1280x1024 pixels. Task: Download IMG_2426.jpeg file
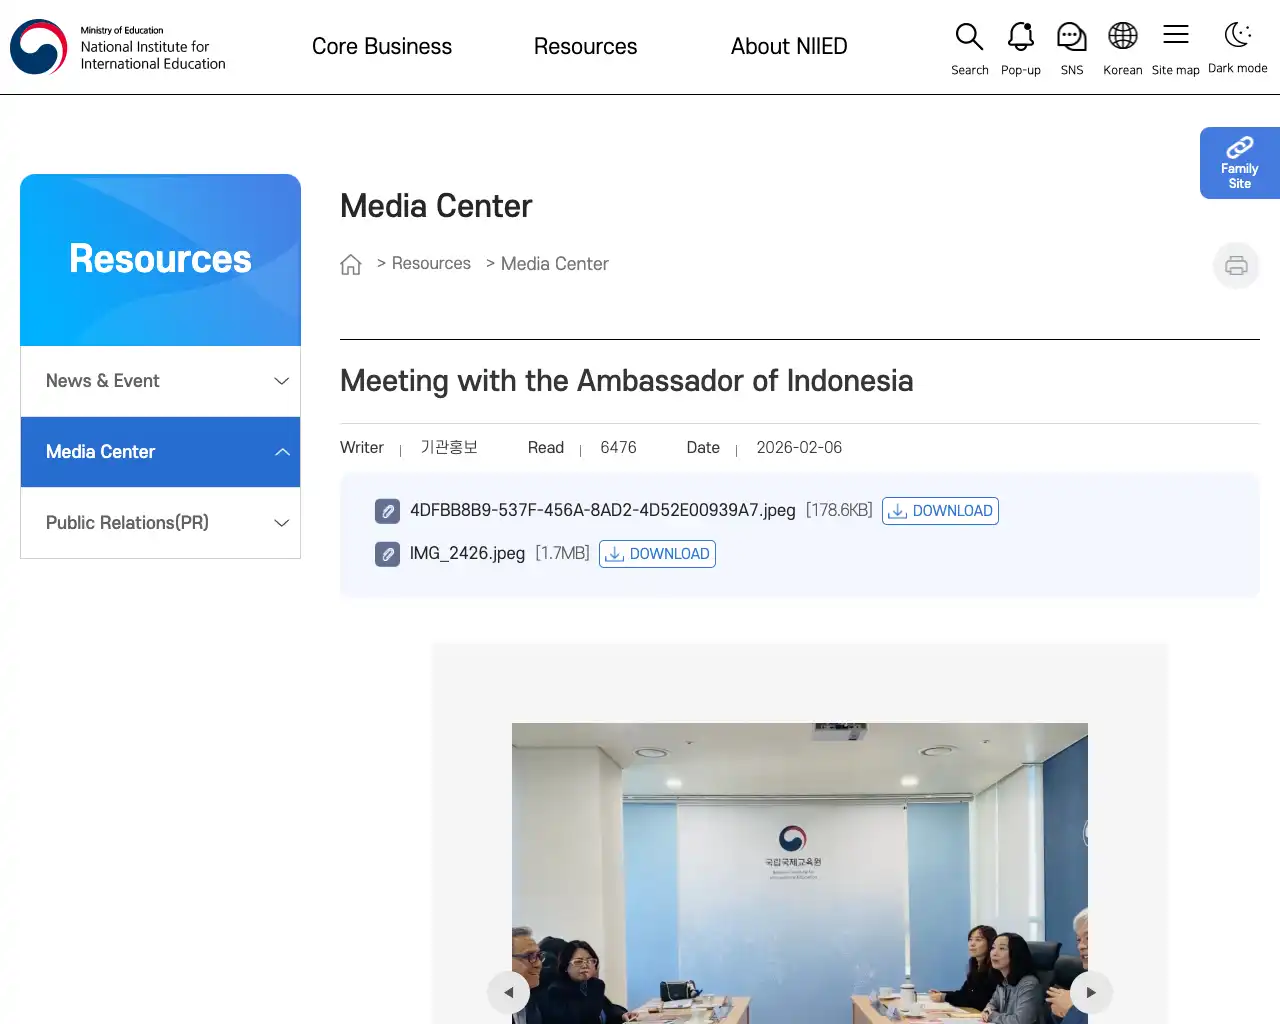pyautogui.click(x=657, y=554)
